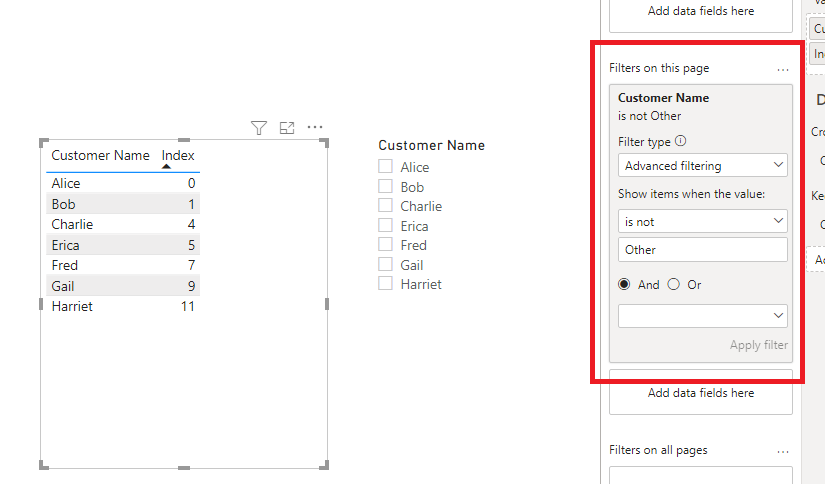
Task: Select the Gail row in table
Action: coord(123,286)
